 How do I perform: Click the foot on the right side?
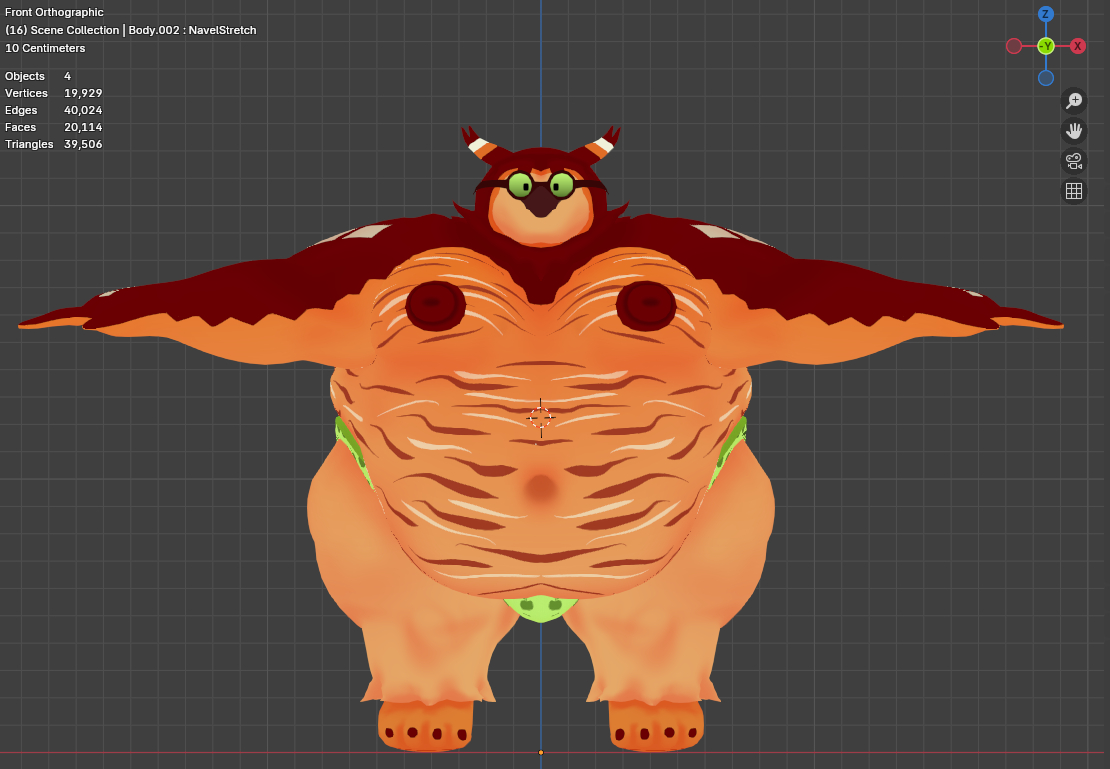point(655,724)
